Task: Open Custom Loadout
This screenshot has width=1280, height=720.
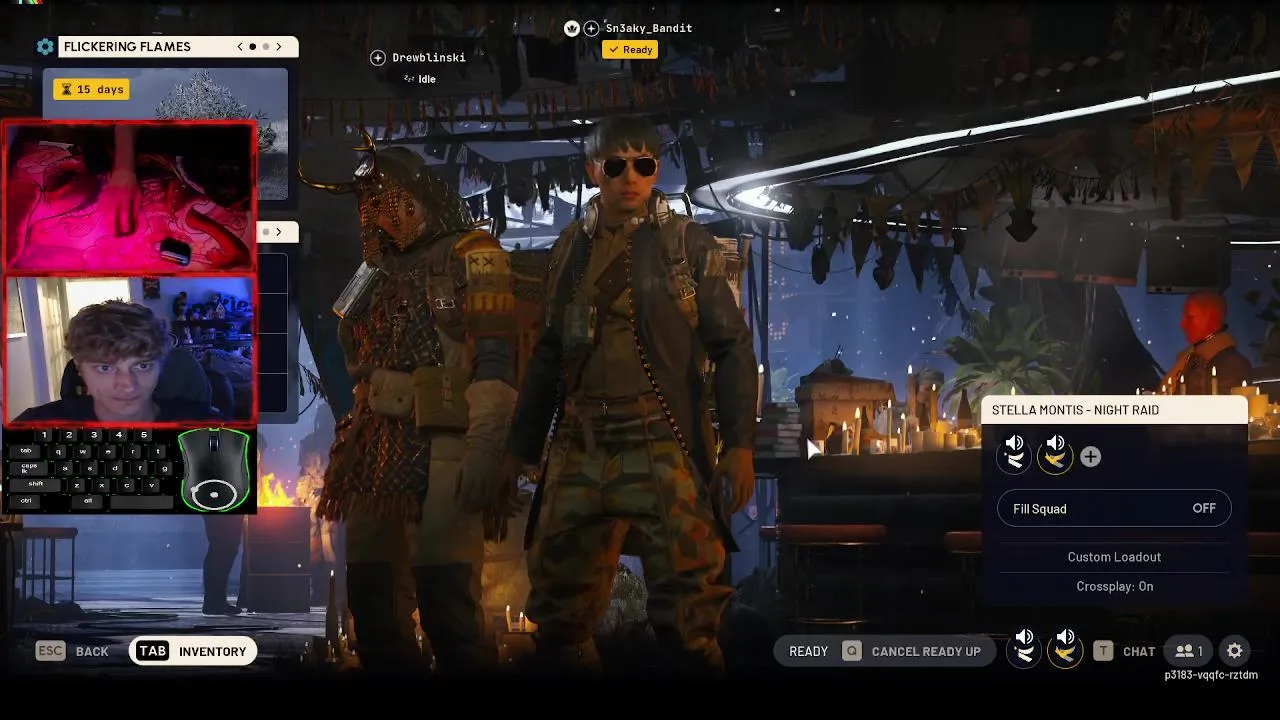Action: (1114, 557)
